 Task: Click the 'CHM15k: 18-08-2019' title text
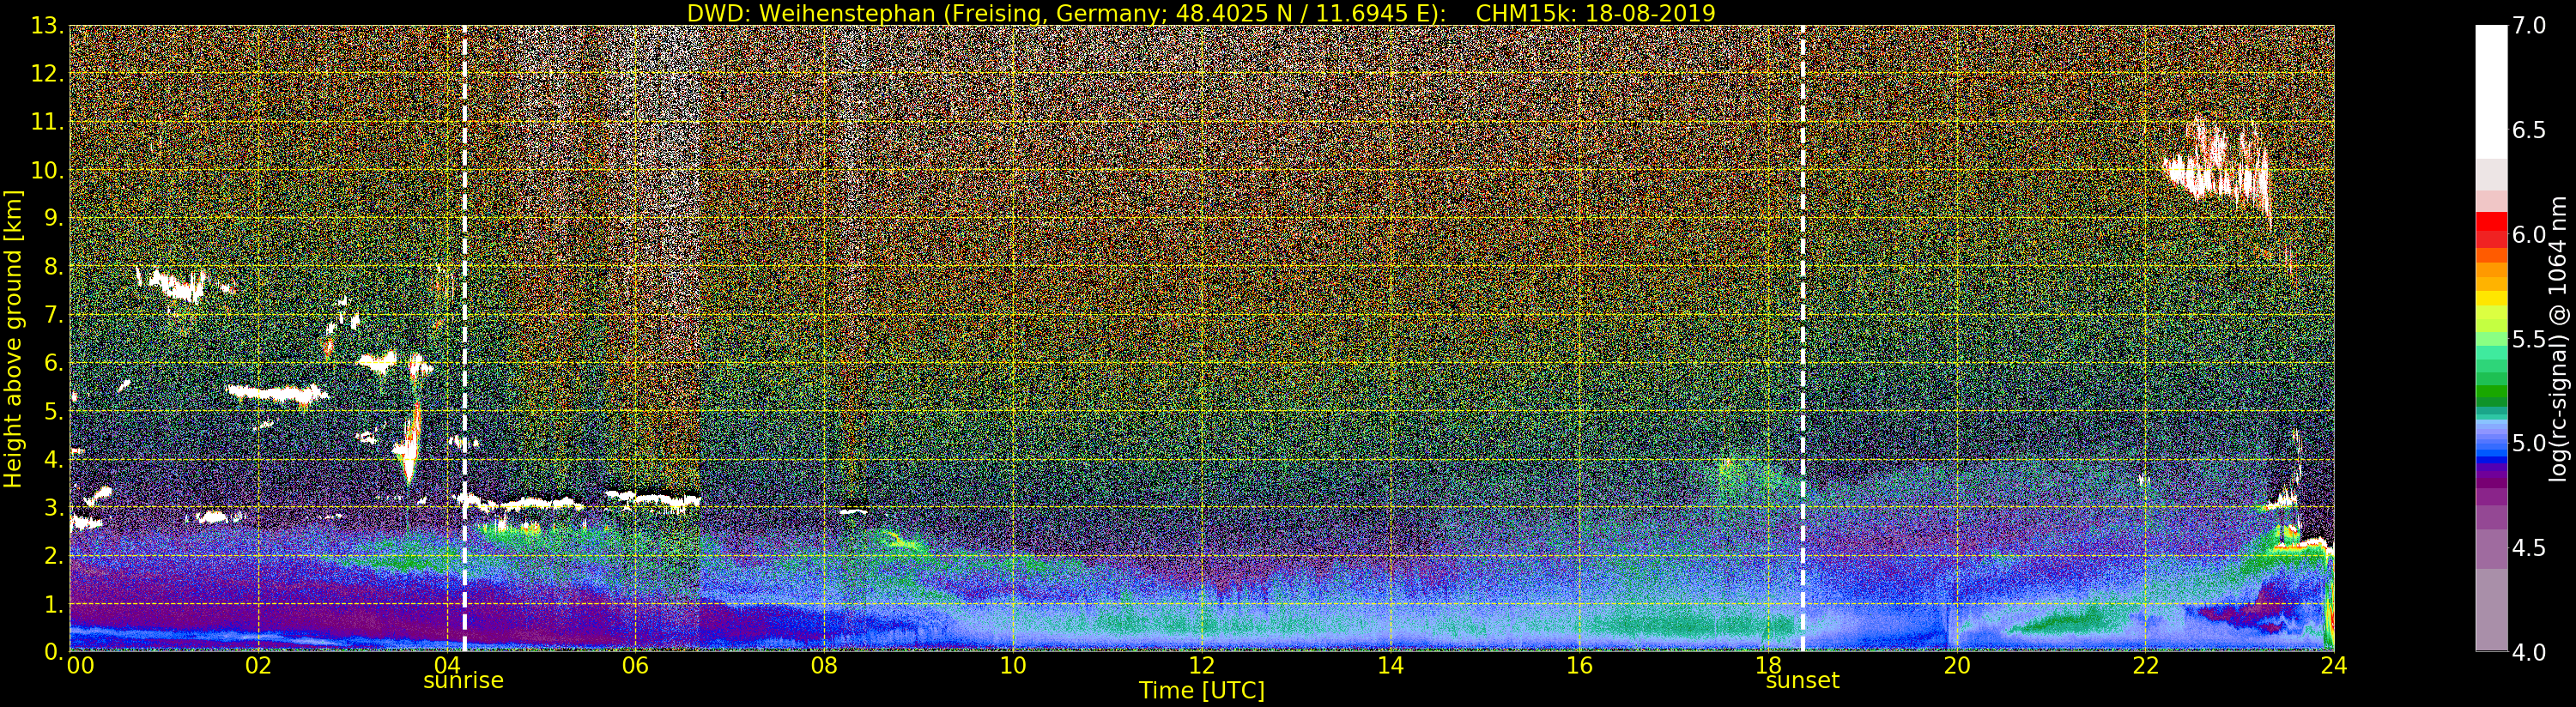pos(1595,13)
